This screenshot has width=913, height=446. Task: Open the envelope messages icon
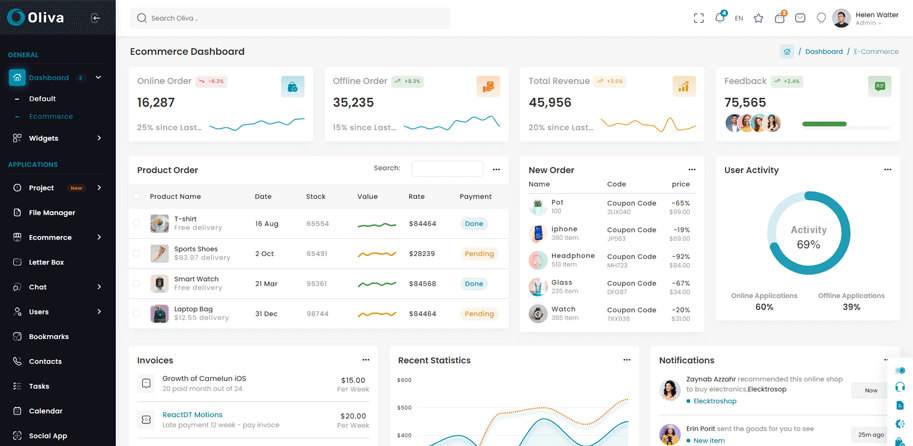pos(800,18)
